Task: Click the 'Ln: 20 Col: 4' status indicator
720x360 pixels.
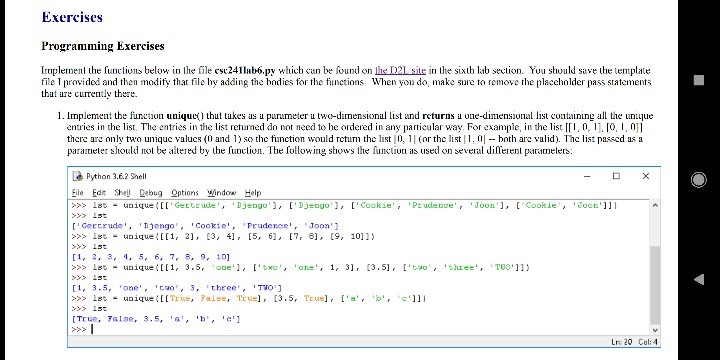Action: coord(634,342)
